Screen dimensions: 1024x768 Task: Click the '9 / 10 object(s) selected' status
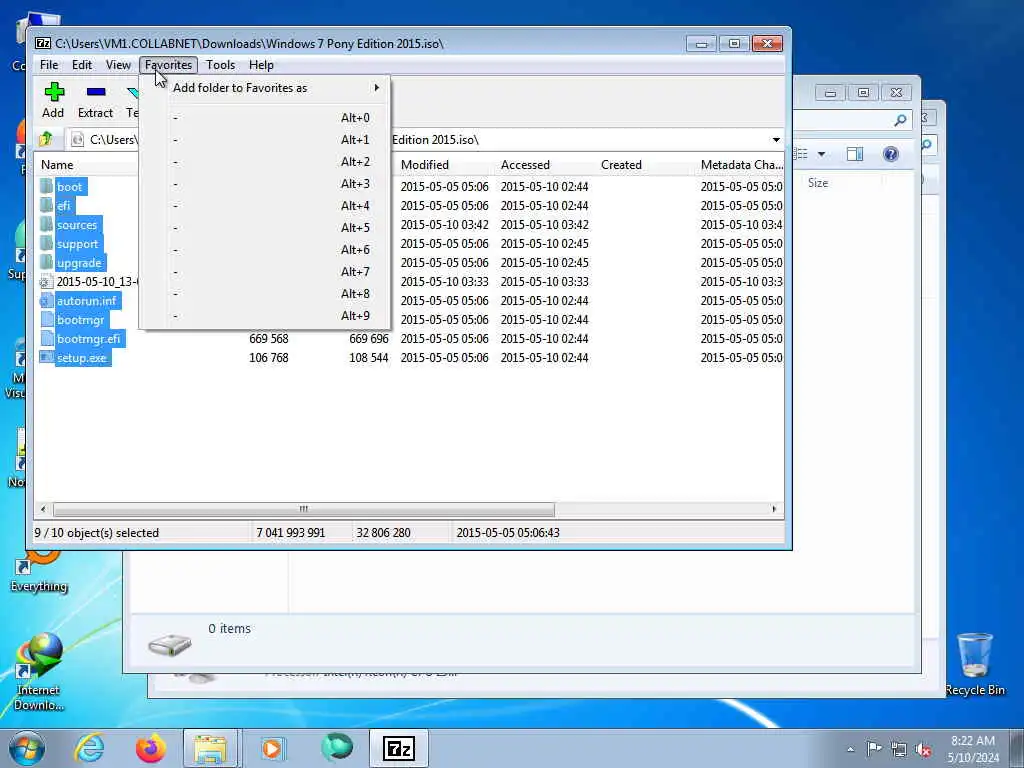97,533
